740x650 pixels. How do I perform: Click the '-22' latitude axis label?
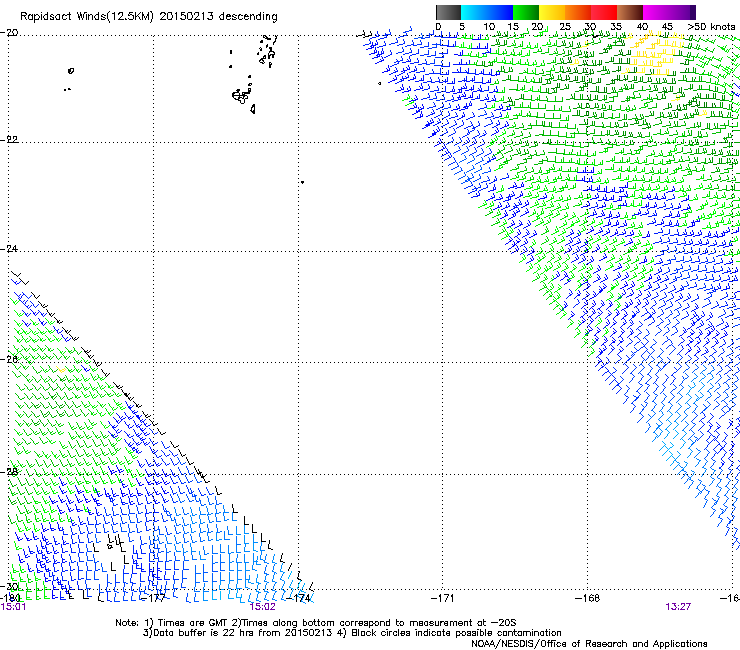click(x=9, y=140)
